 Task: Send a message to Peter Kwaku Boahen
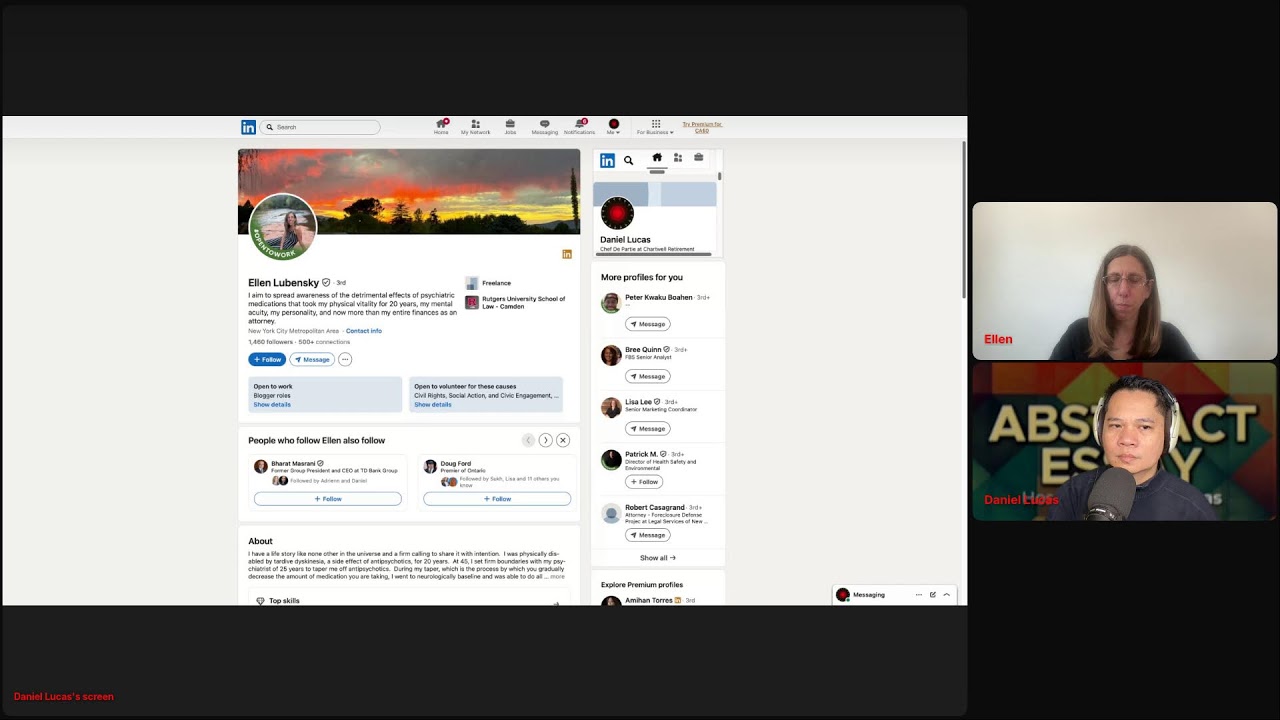(648, 324)
